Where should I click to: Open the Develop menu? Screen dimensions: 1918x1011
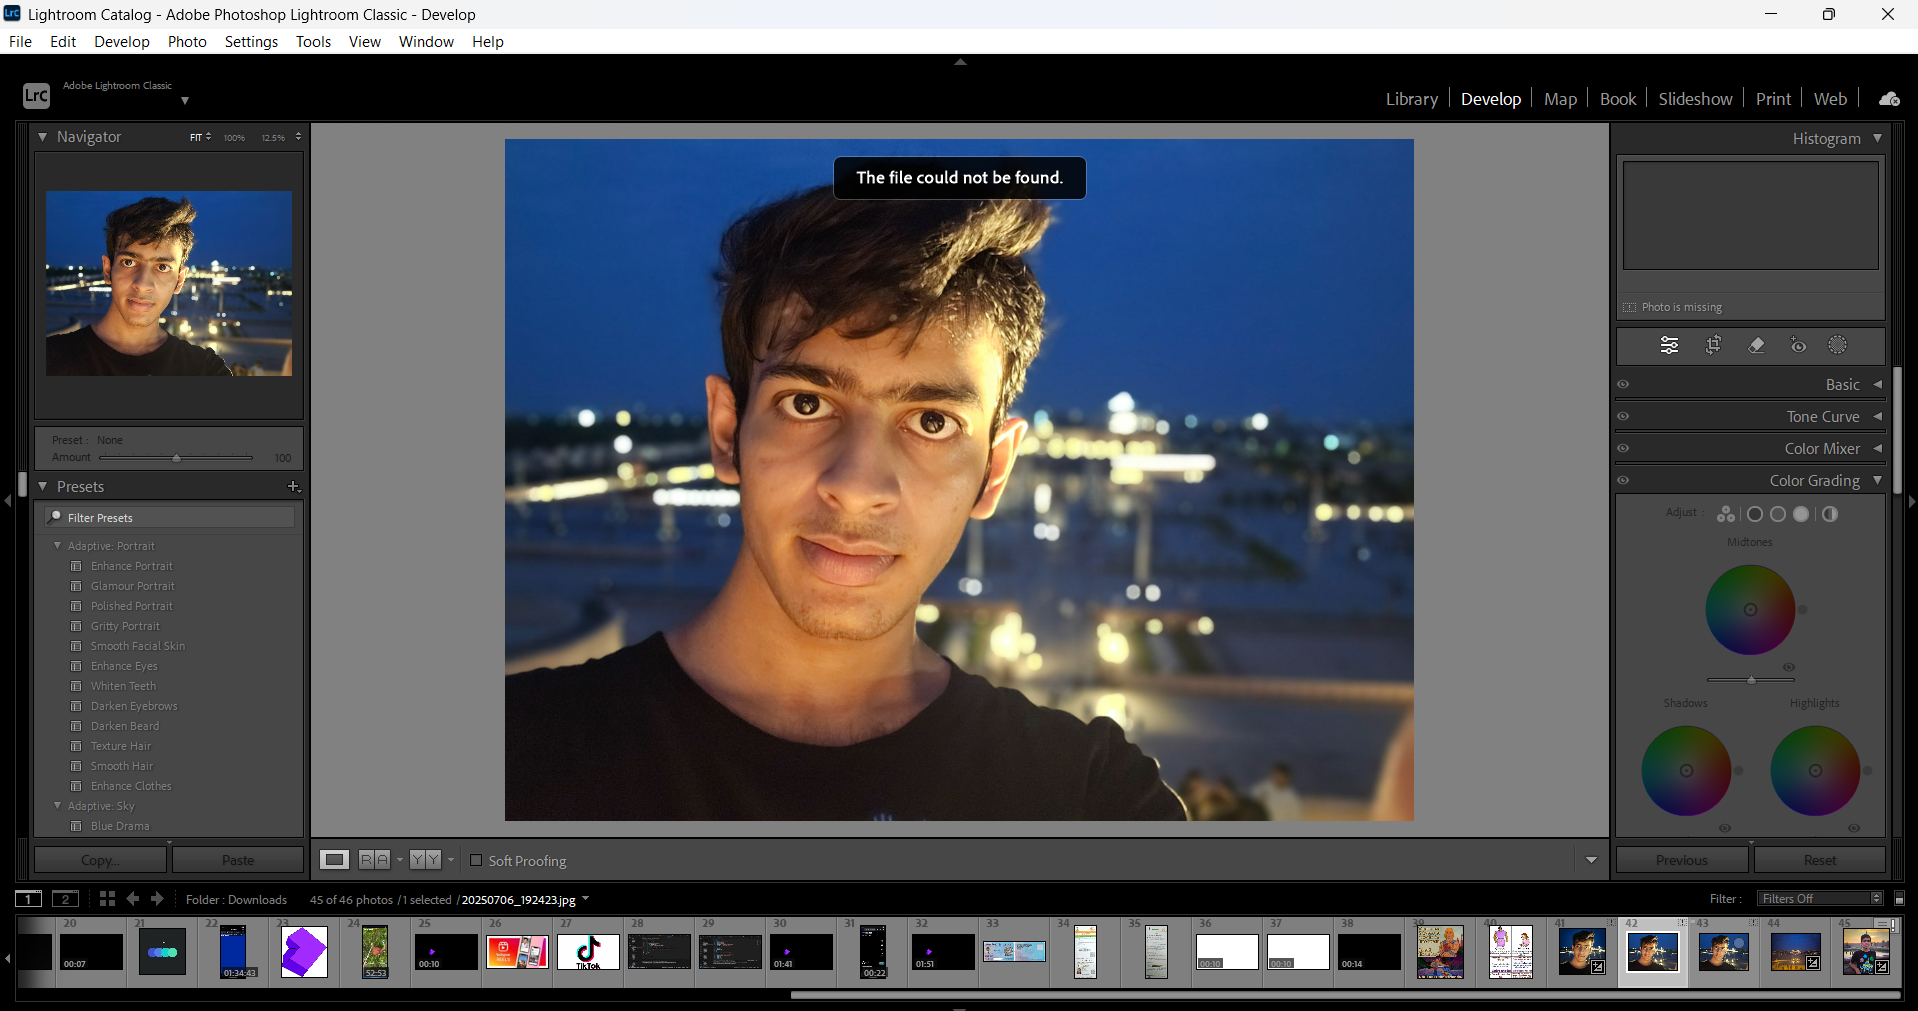tap(122, 41)
